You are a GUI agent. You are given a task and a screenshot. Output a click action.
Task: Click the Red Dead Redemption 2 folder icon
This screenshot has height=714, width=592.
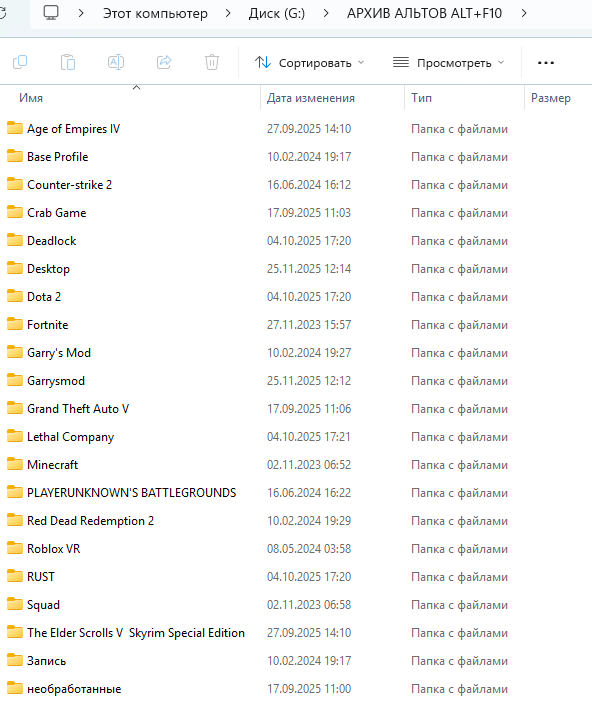15,520
